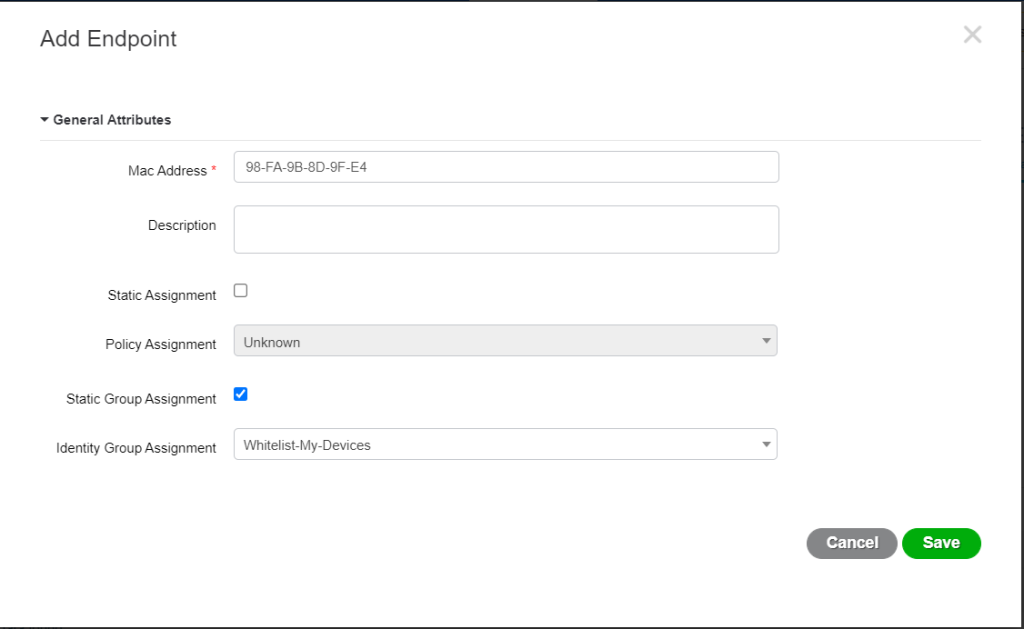Image resolution: width=1024 pixels, height=629 pixels.
Task: Cancel adding the endpoint
Action: [852, 543]
